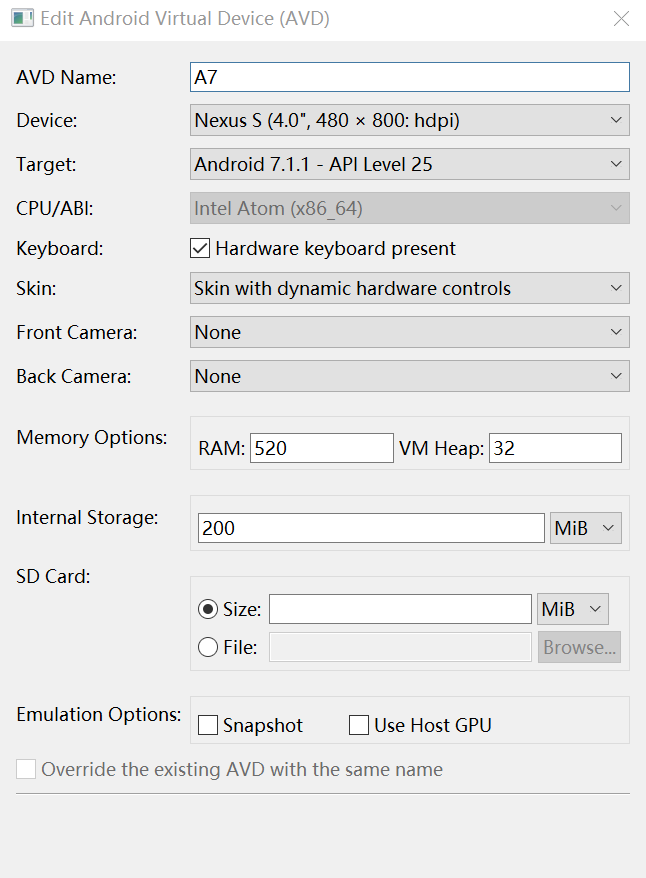Click the Browse button for SD file
The height and width of the screenshot is (878, 646).
coord(579,647)
